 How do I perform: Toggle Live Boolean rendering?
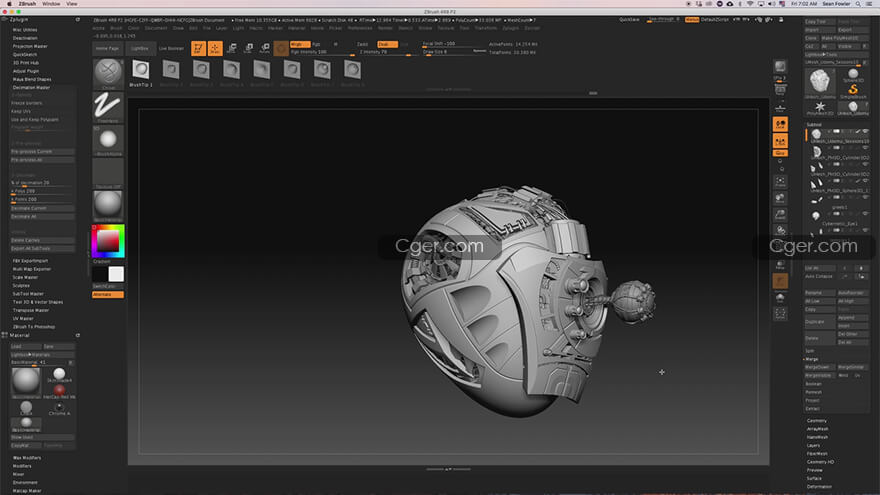[170, 47]
